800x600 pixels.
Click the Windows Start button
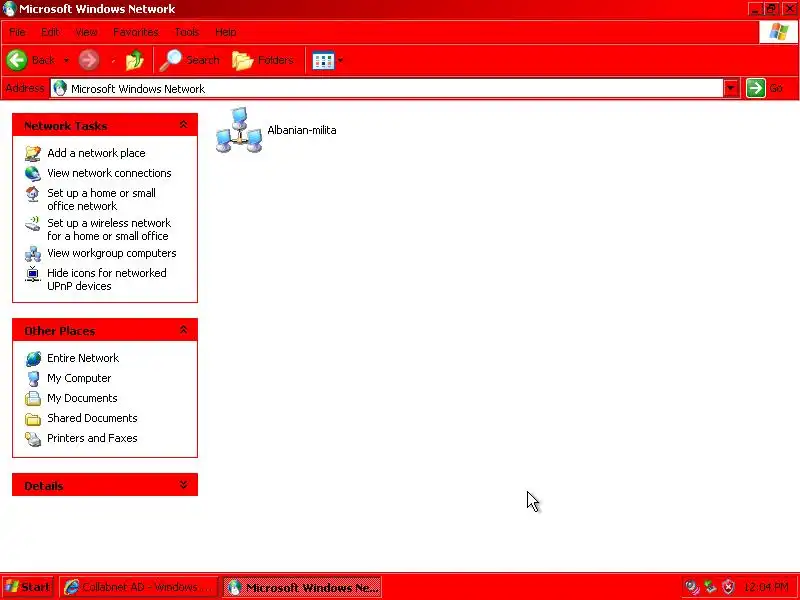coord(28,587)
